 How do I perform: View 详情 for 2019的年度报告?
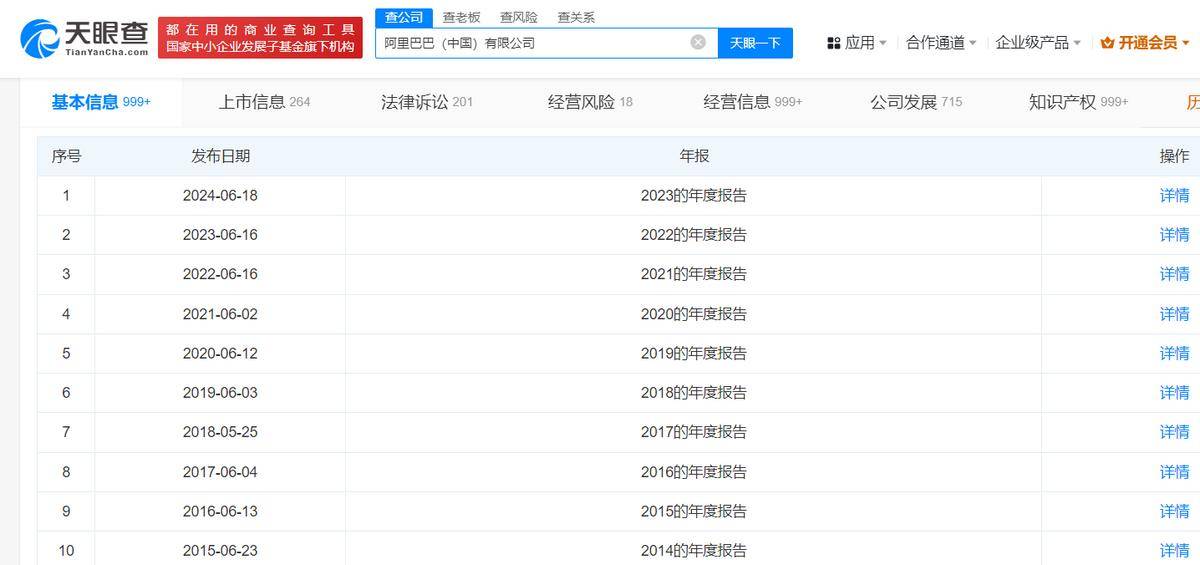1174,353
